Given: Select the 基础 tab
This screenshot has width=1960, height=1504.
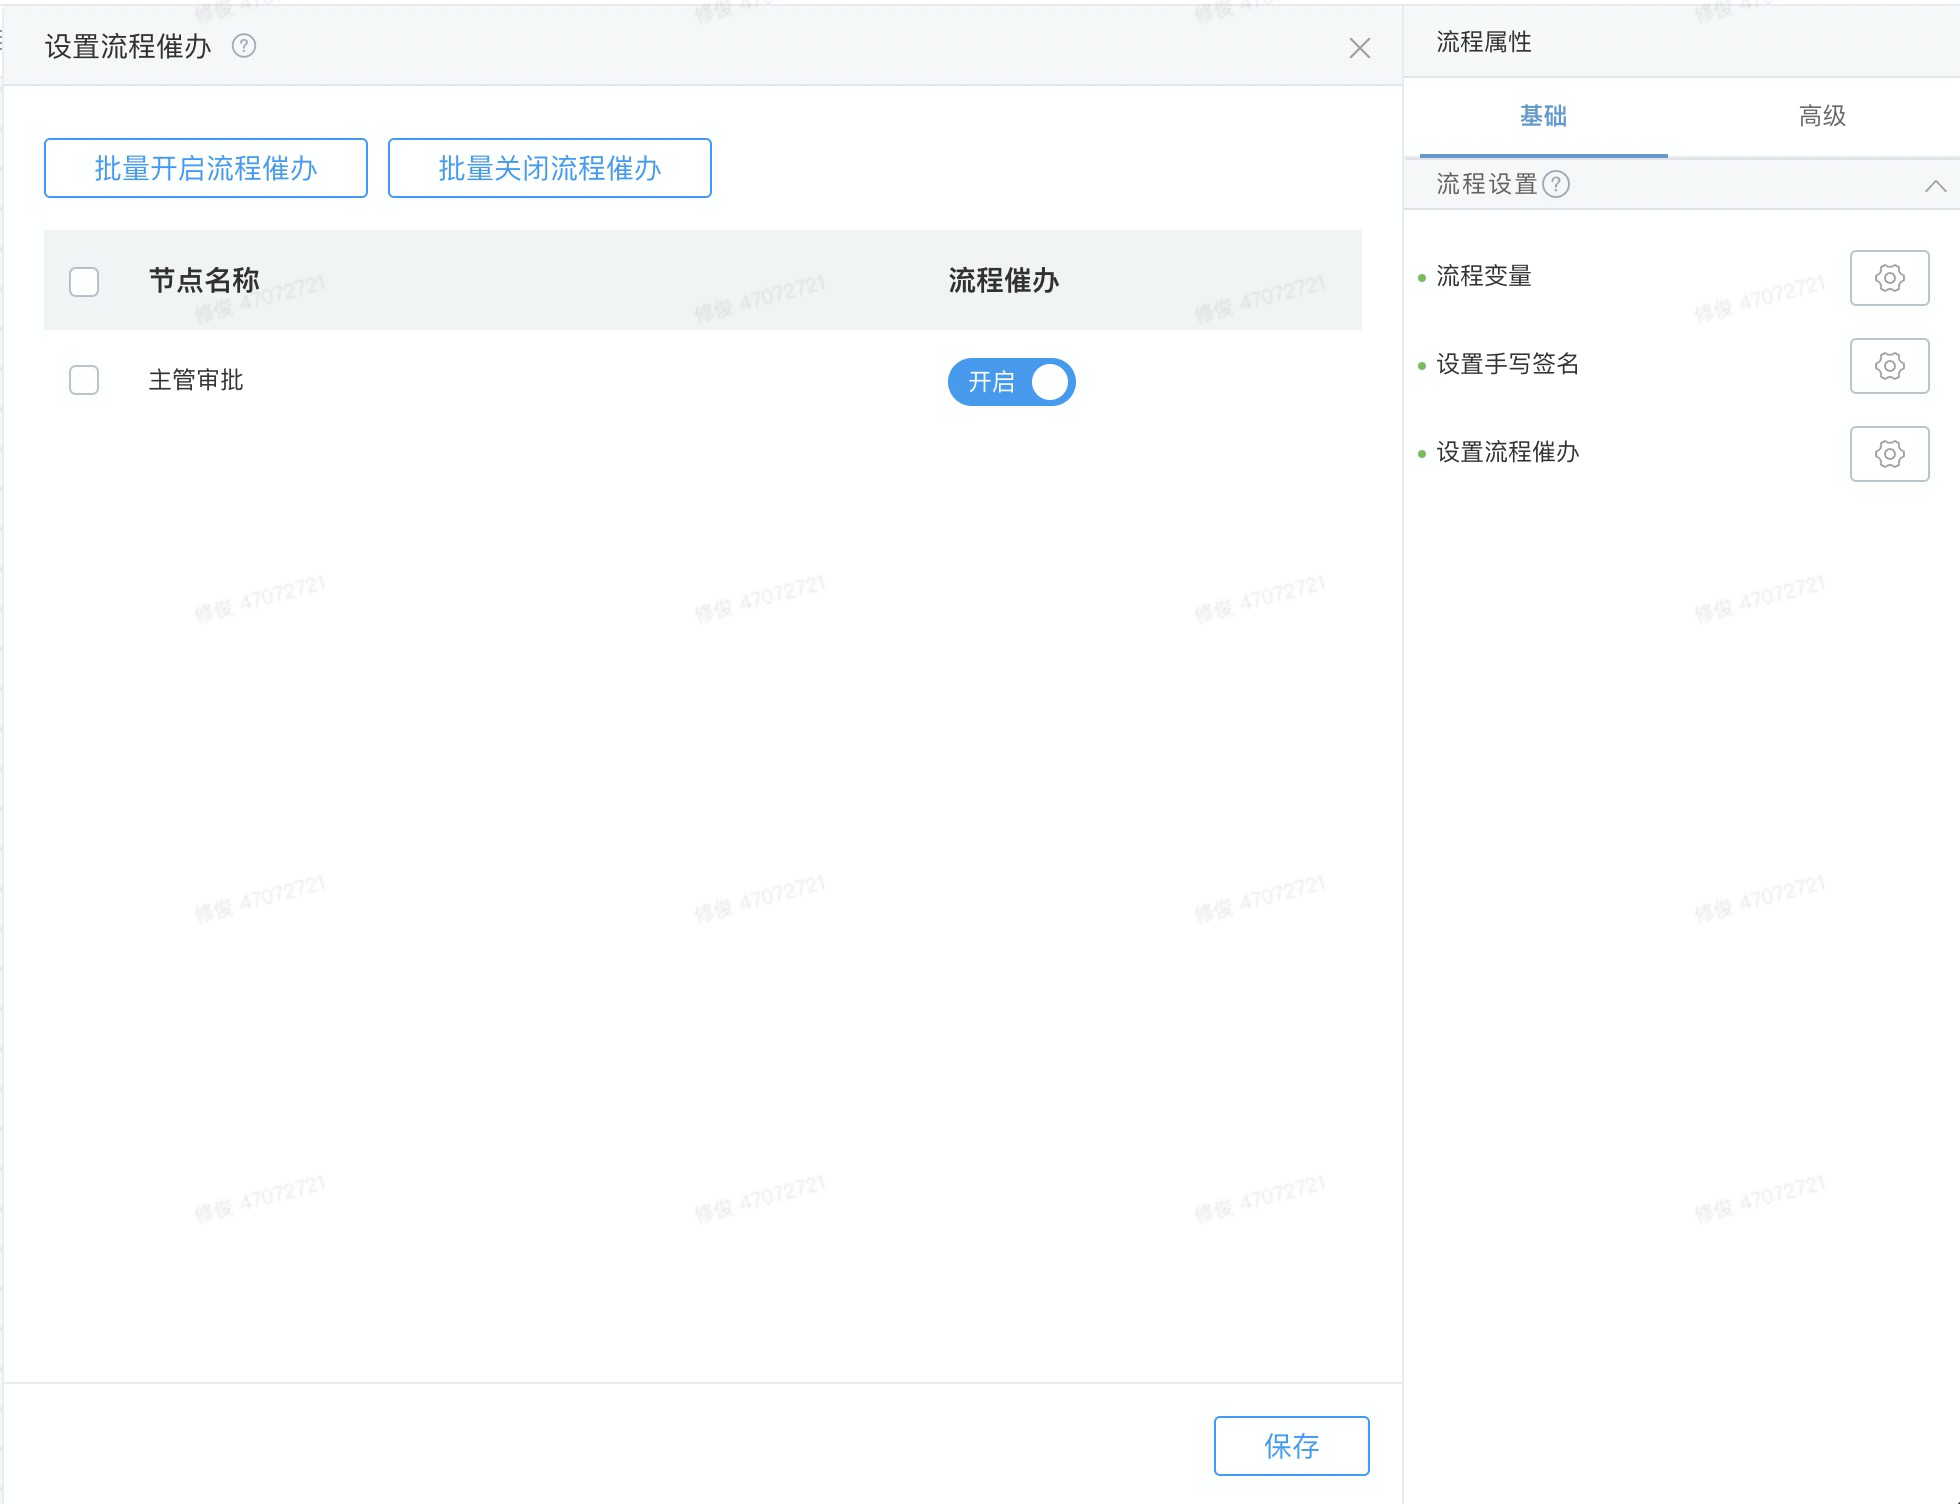Looking at the screenshot, I should click(x=1543, y=116).
